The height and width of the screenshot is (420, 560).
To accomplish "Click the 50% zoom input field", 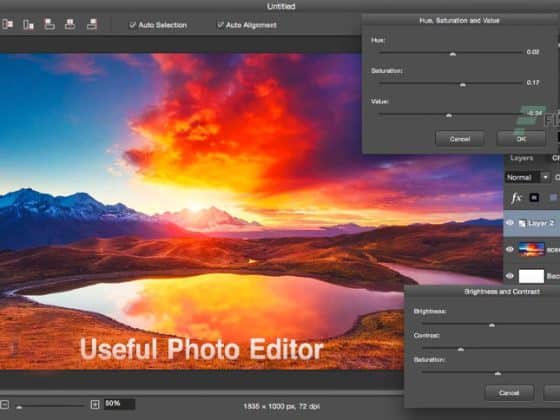I will (x=119, y=404).
